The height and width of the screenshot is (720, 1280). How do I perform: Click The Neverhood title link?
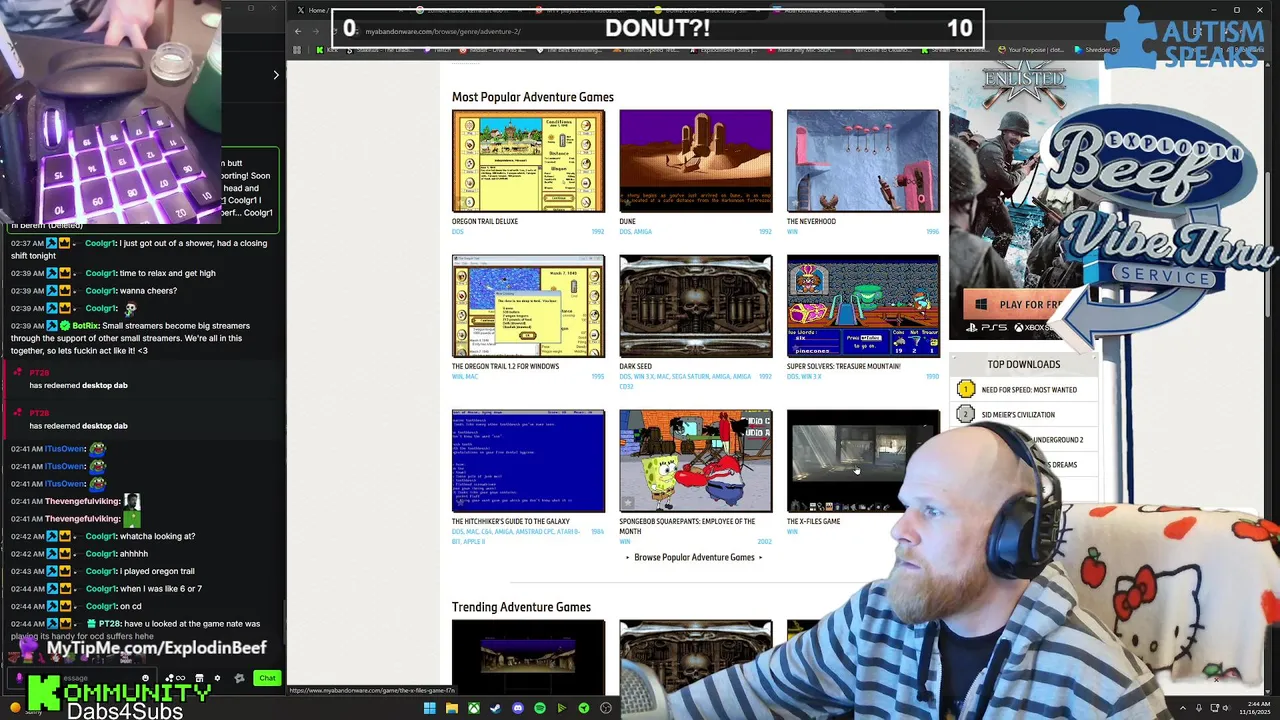[811, 221]
